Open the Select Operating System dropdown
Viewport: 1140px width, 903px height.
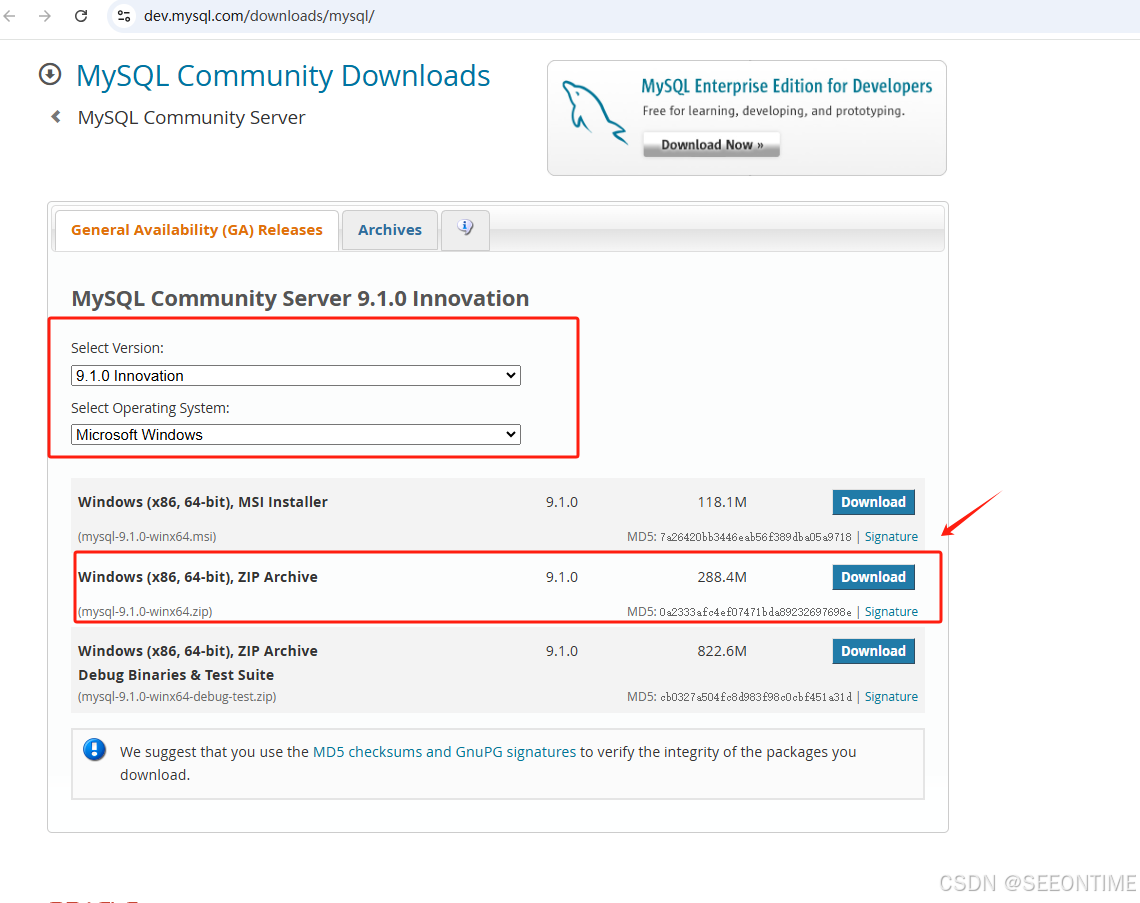click(x=296, y=435)
